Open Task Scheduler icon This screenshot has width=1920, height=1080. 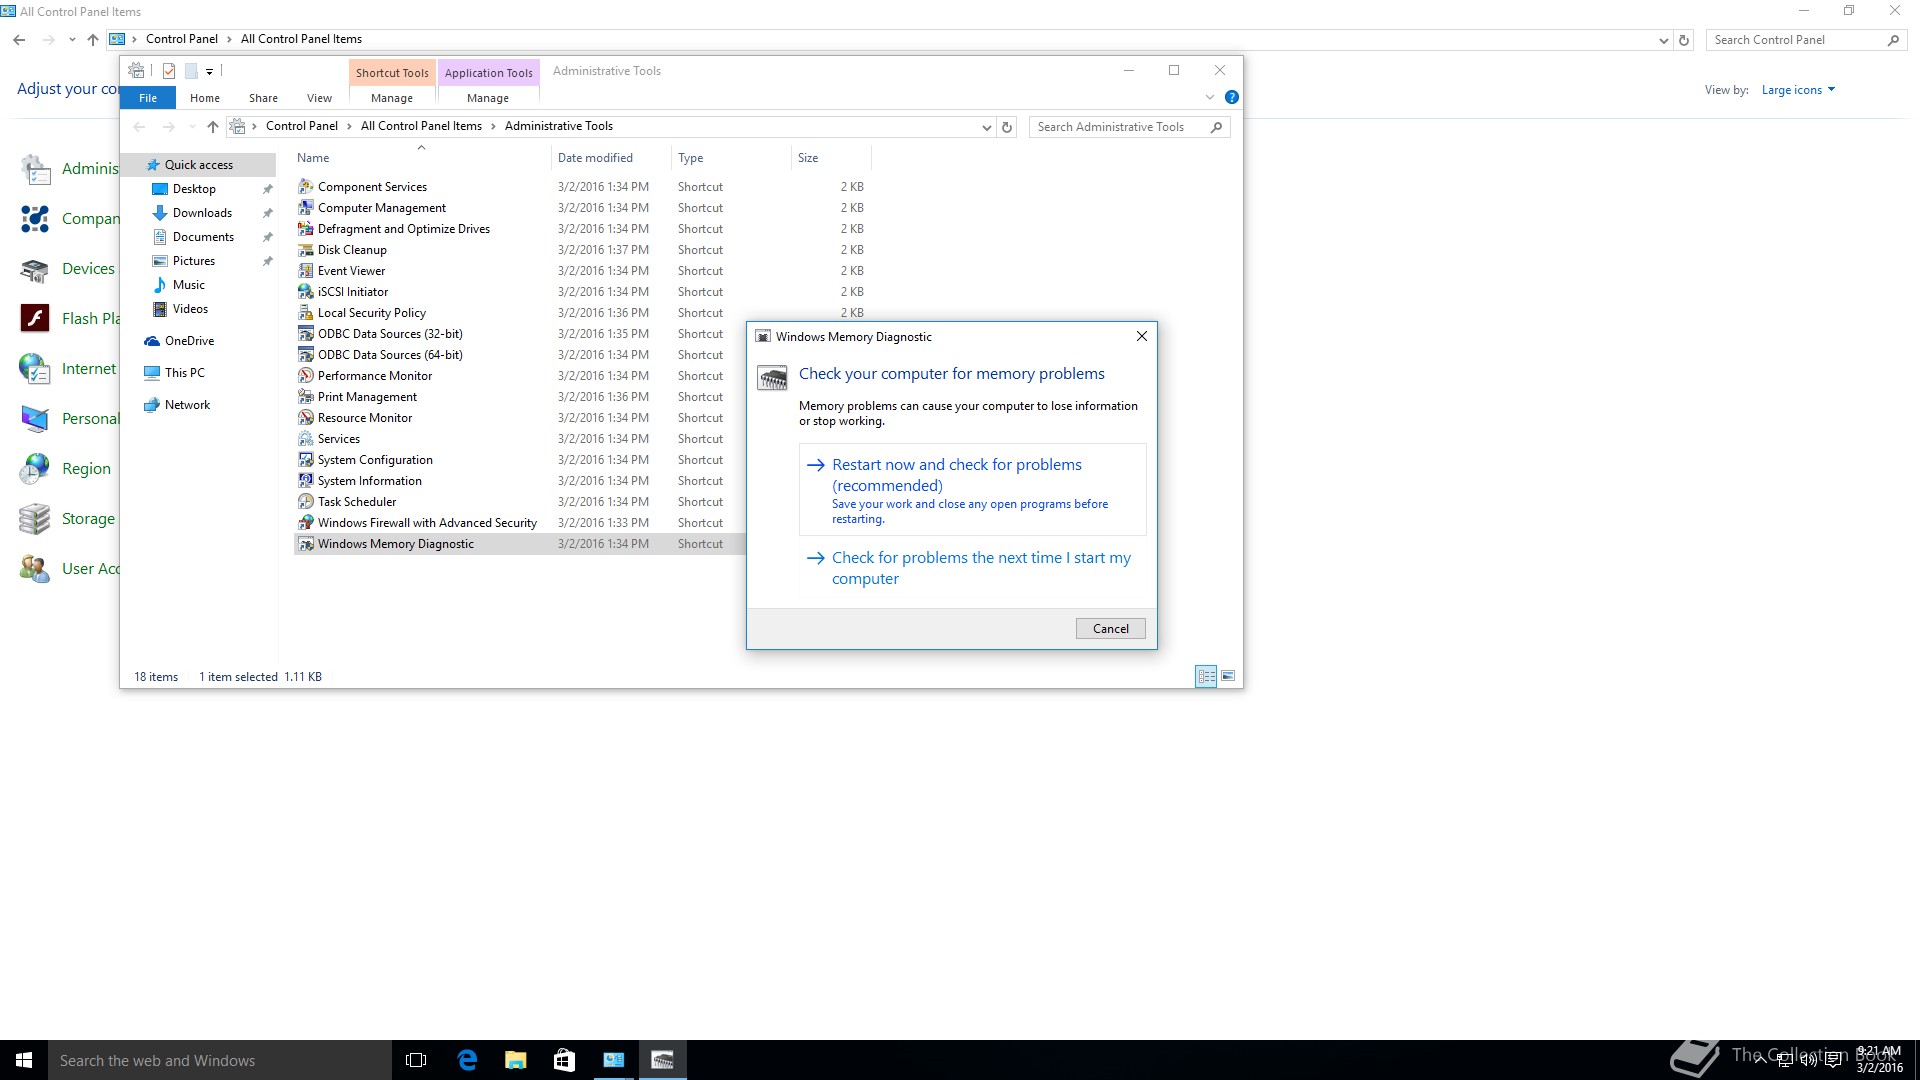306,502
